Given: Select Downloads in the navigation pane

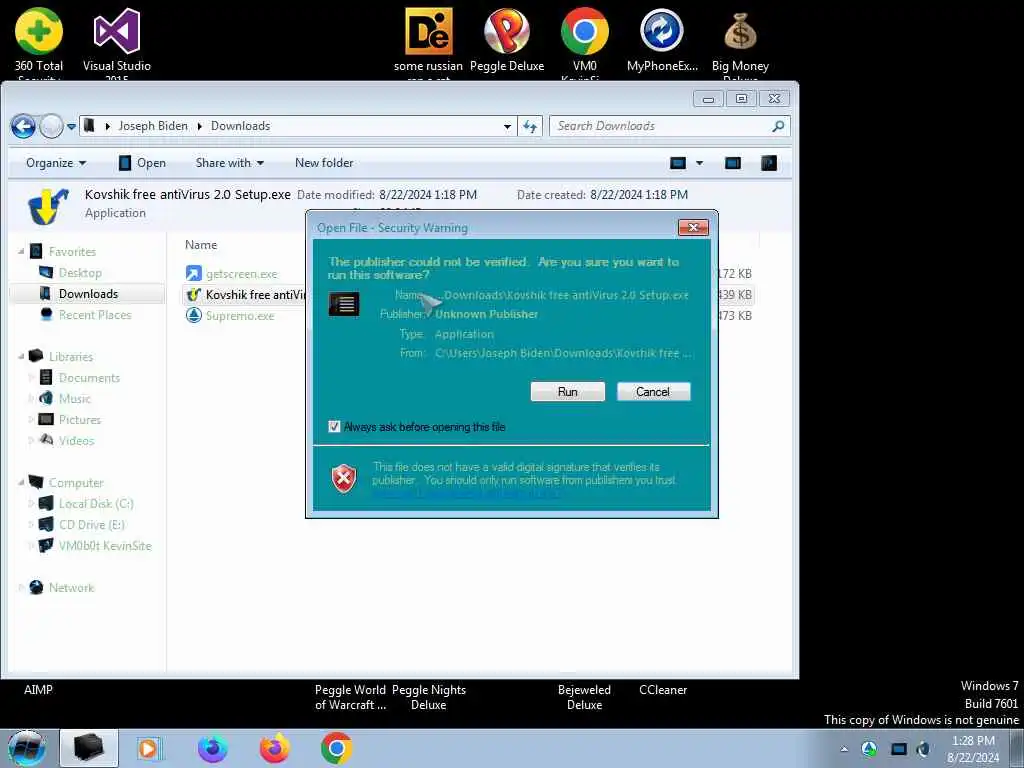Looking at the screenshot, I should point(88,294).
